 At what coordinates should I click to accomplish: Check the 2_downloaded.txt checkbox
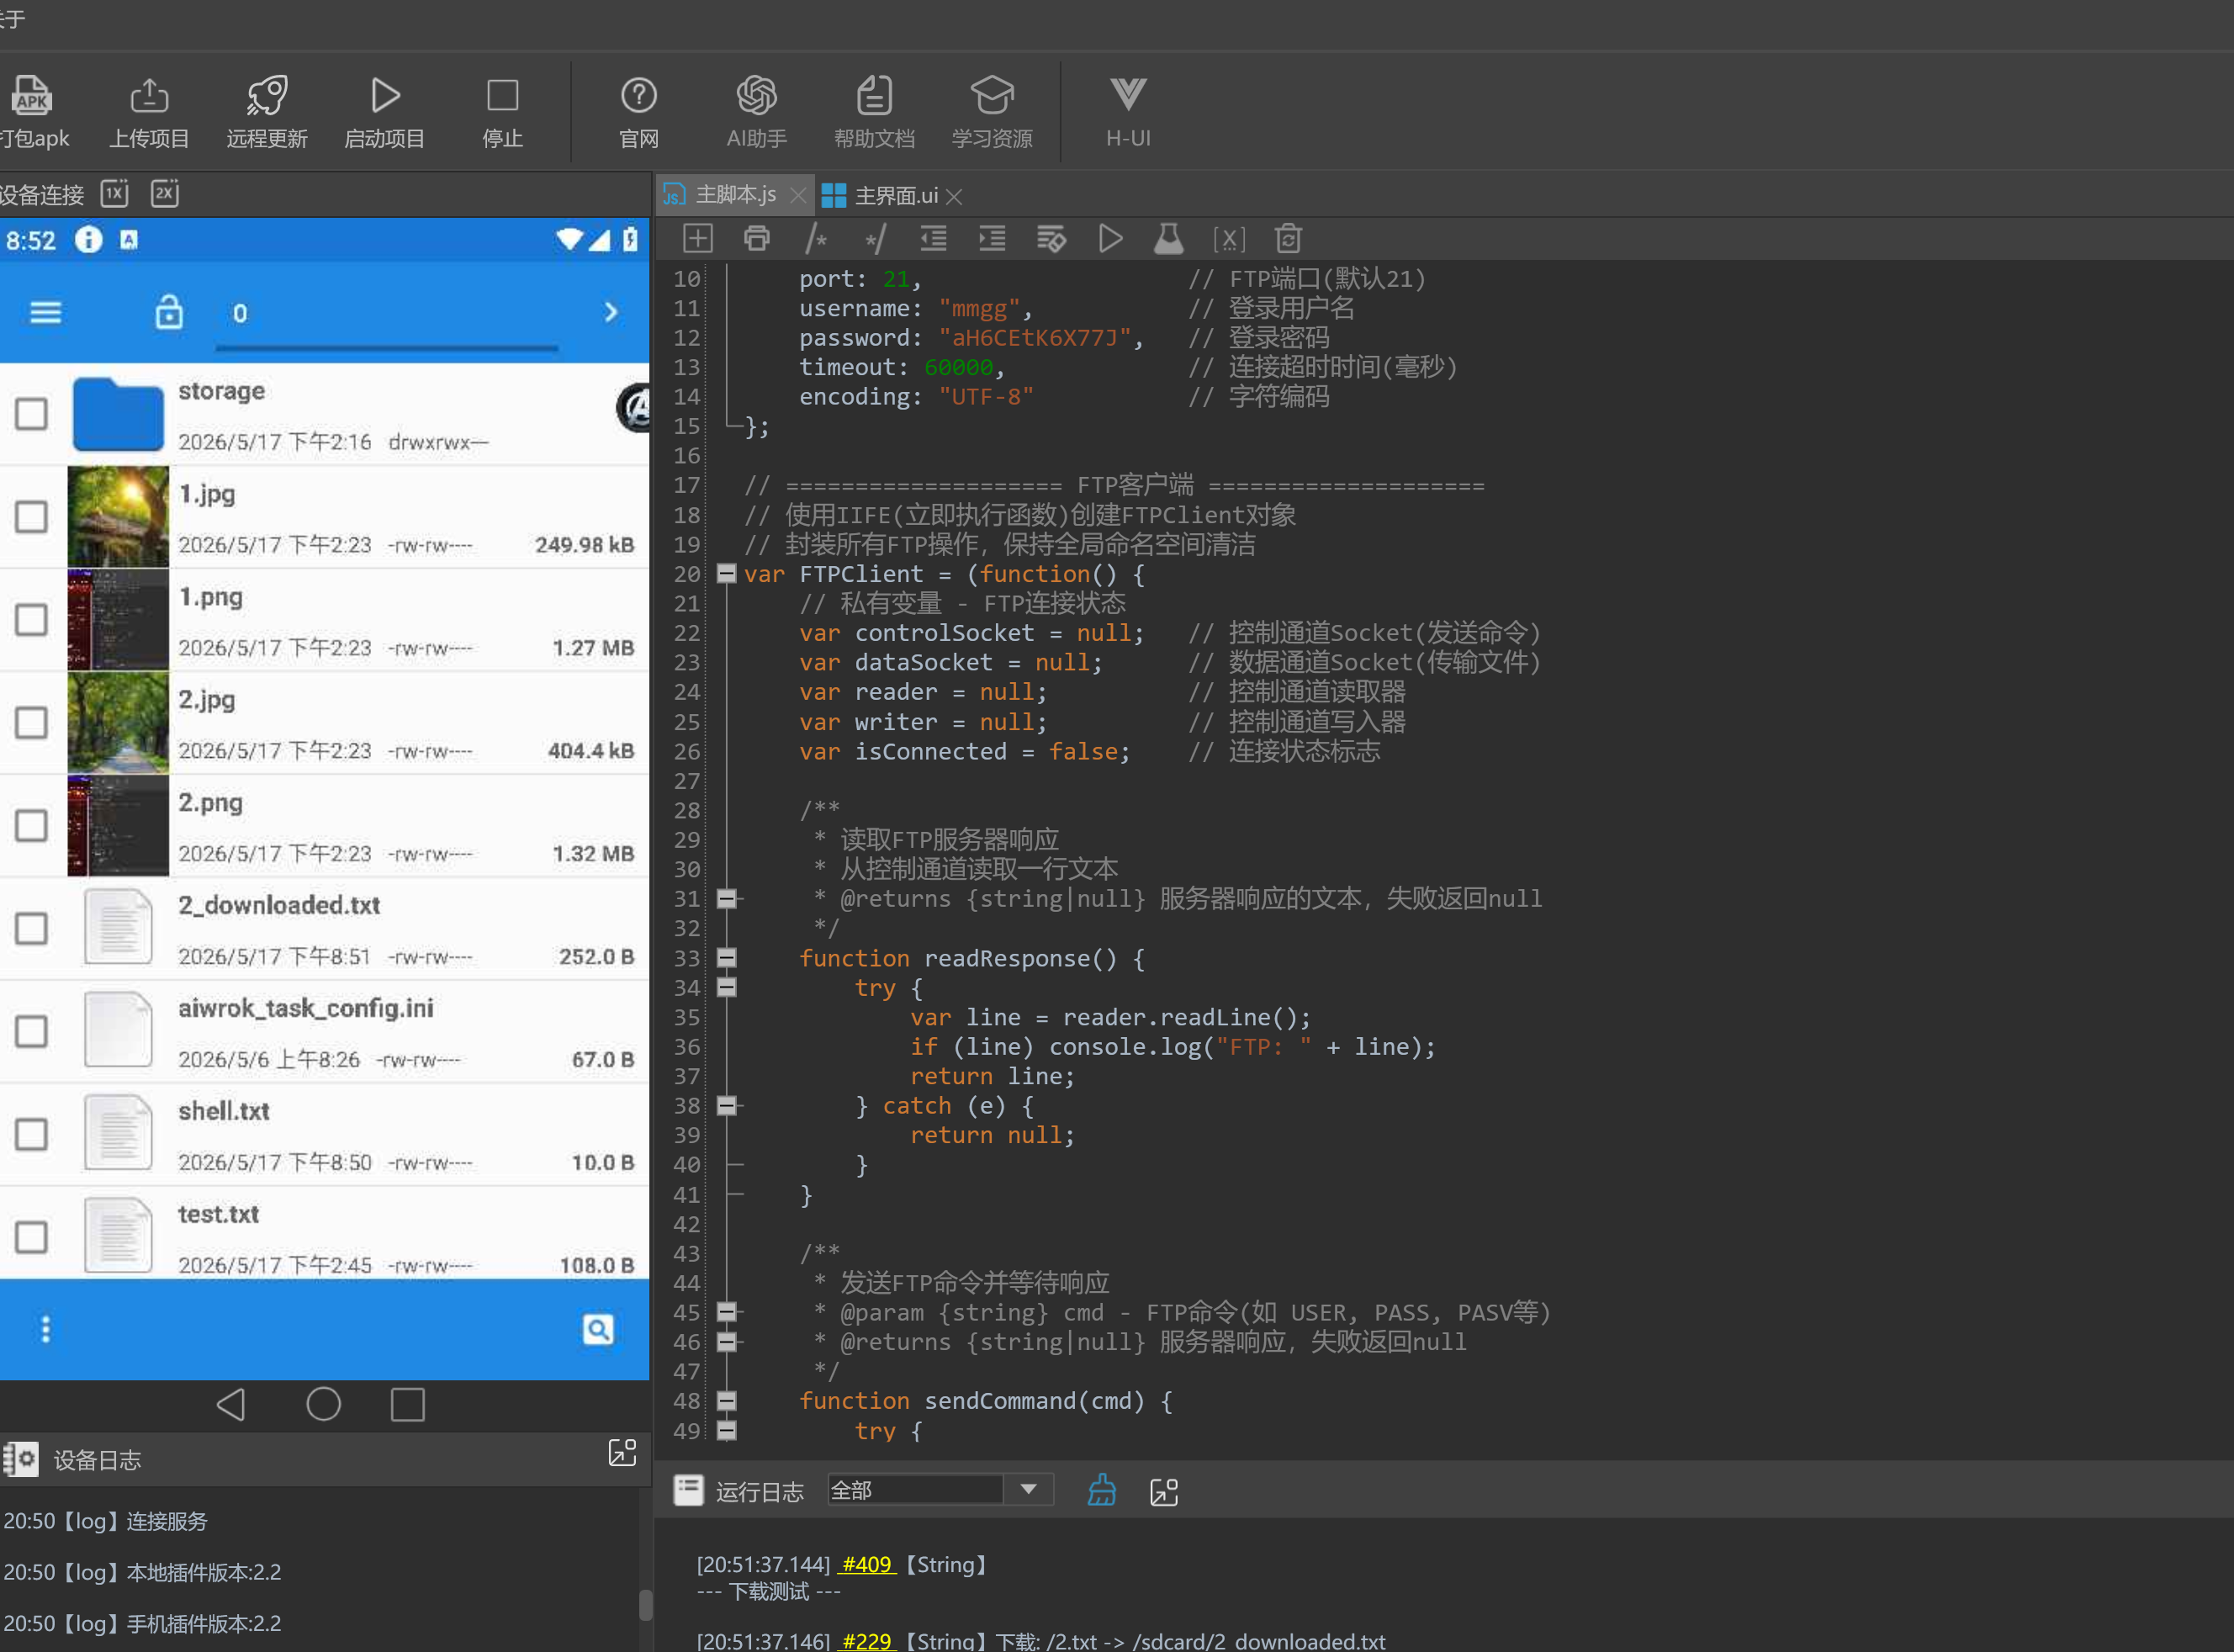[31, 929]
